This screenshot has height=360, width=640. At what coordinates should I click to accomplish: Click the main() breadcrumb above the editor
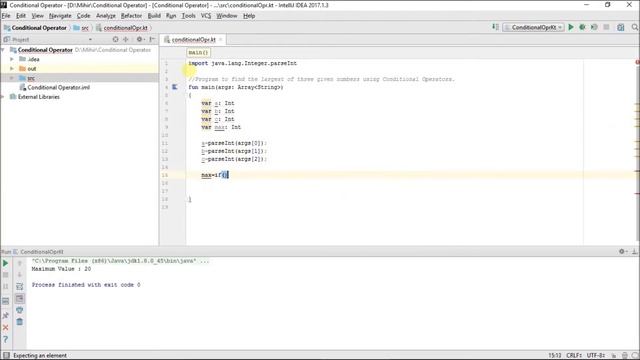198,53
